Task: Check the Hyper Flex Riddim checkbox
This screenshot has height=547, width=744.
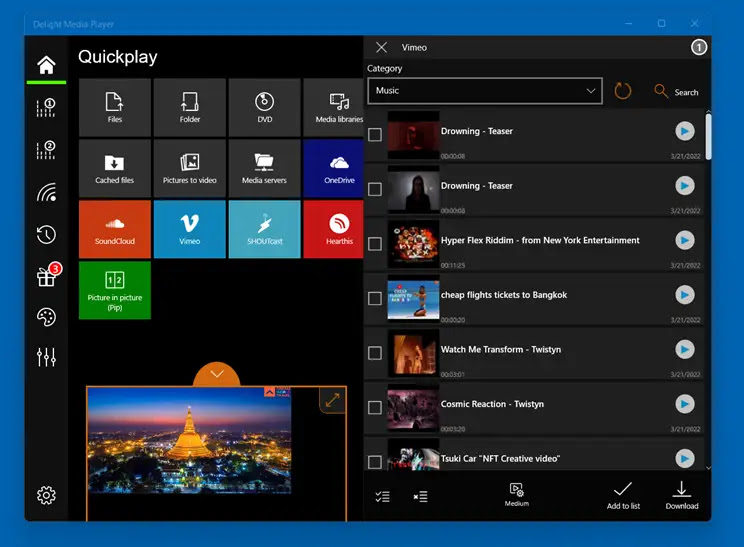Action: 375,244
